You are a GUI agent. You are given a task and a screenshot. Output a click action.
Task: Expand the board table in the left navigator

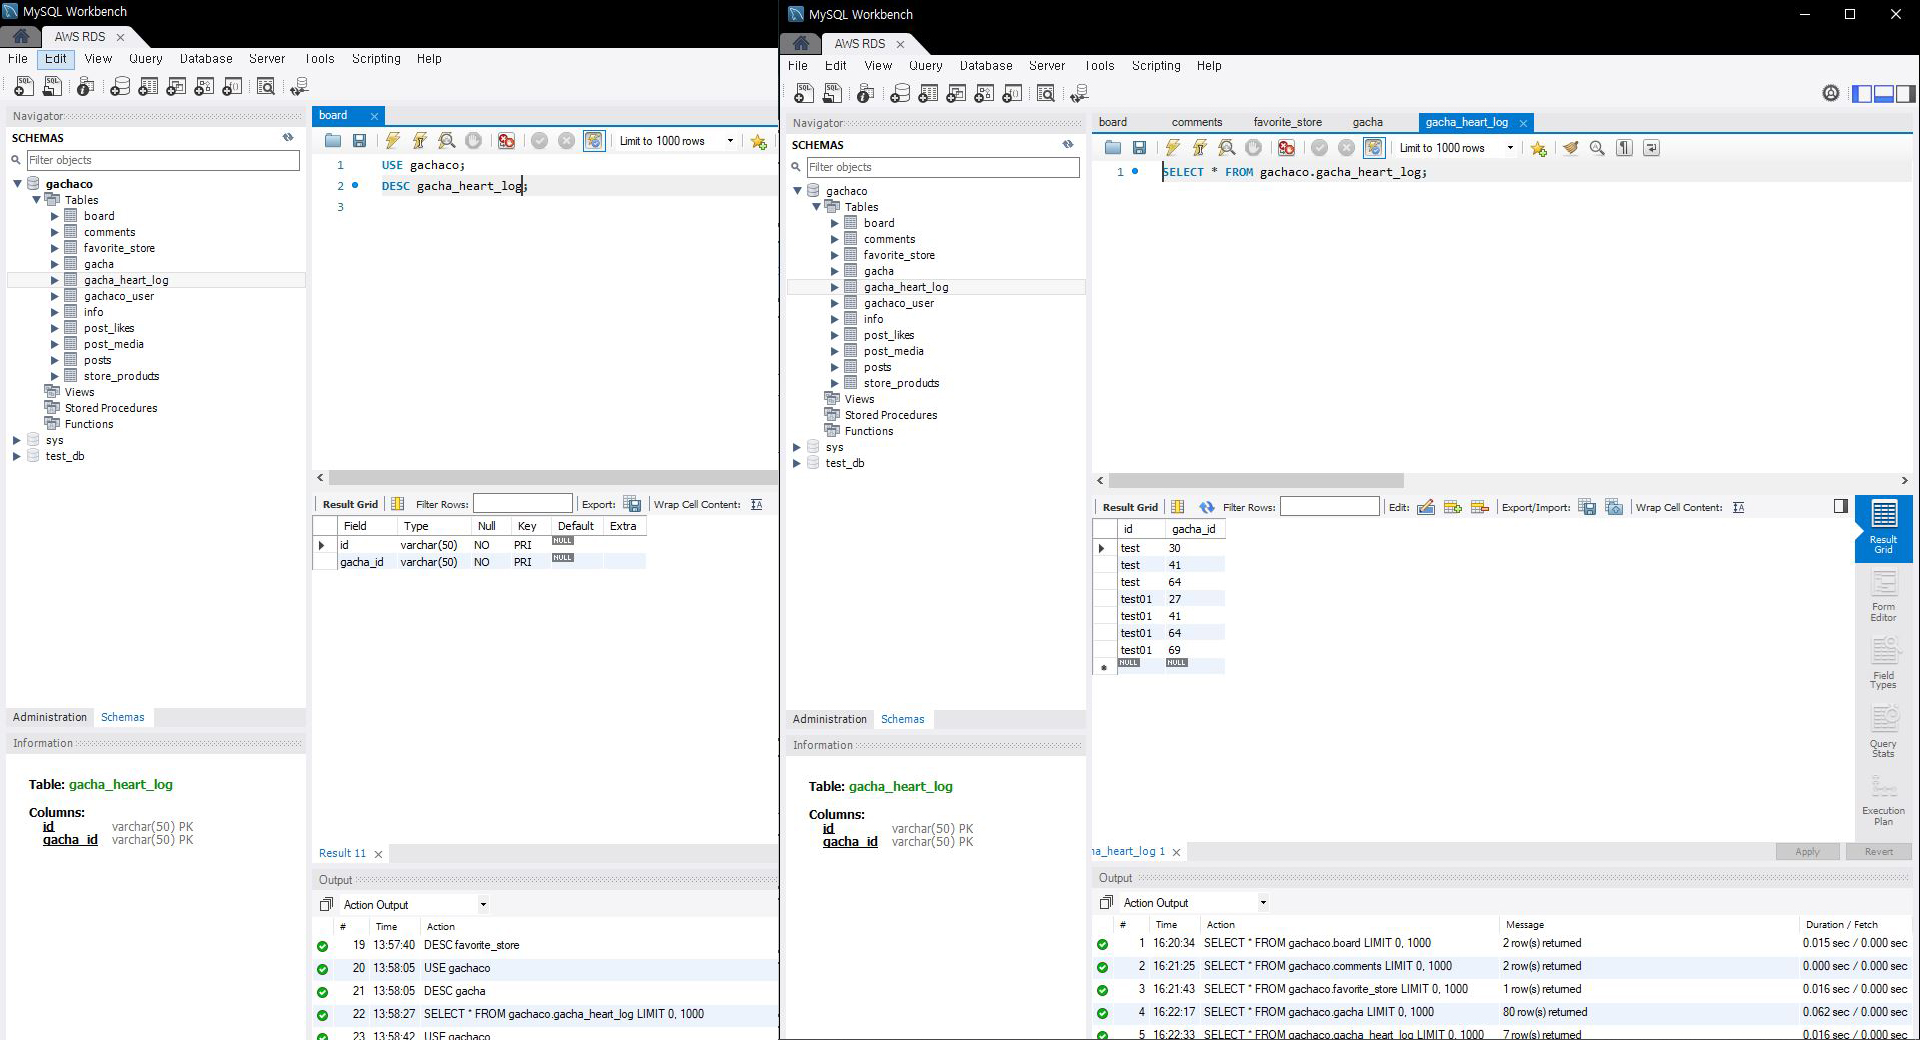(x=55, y=216)
